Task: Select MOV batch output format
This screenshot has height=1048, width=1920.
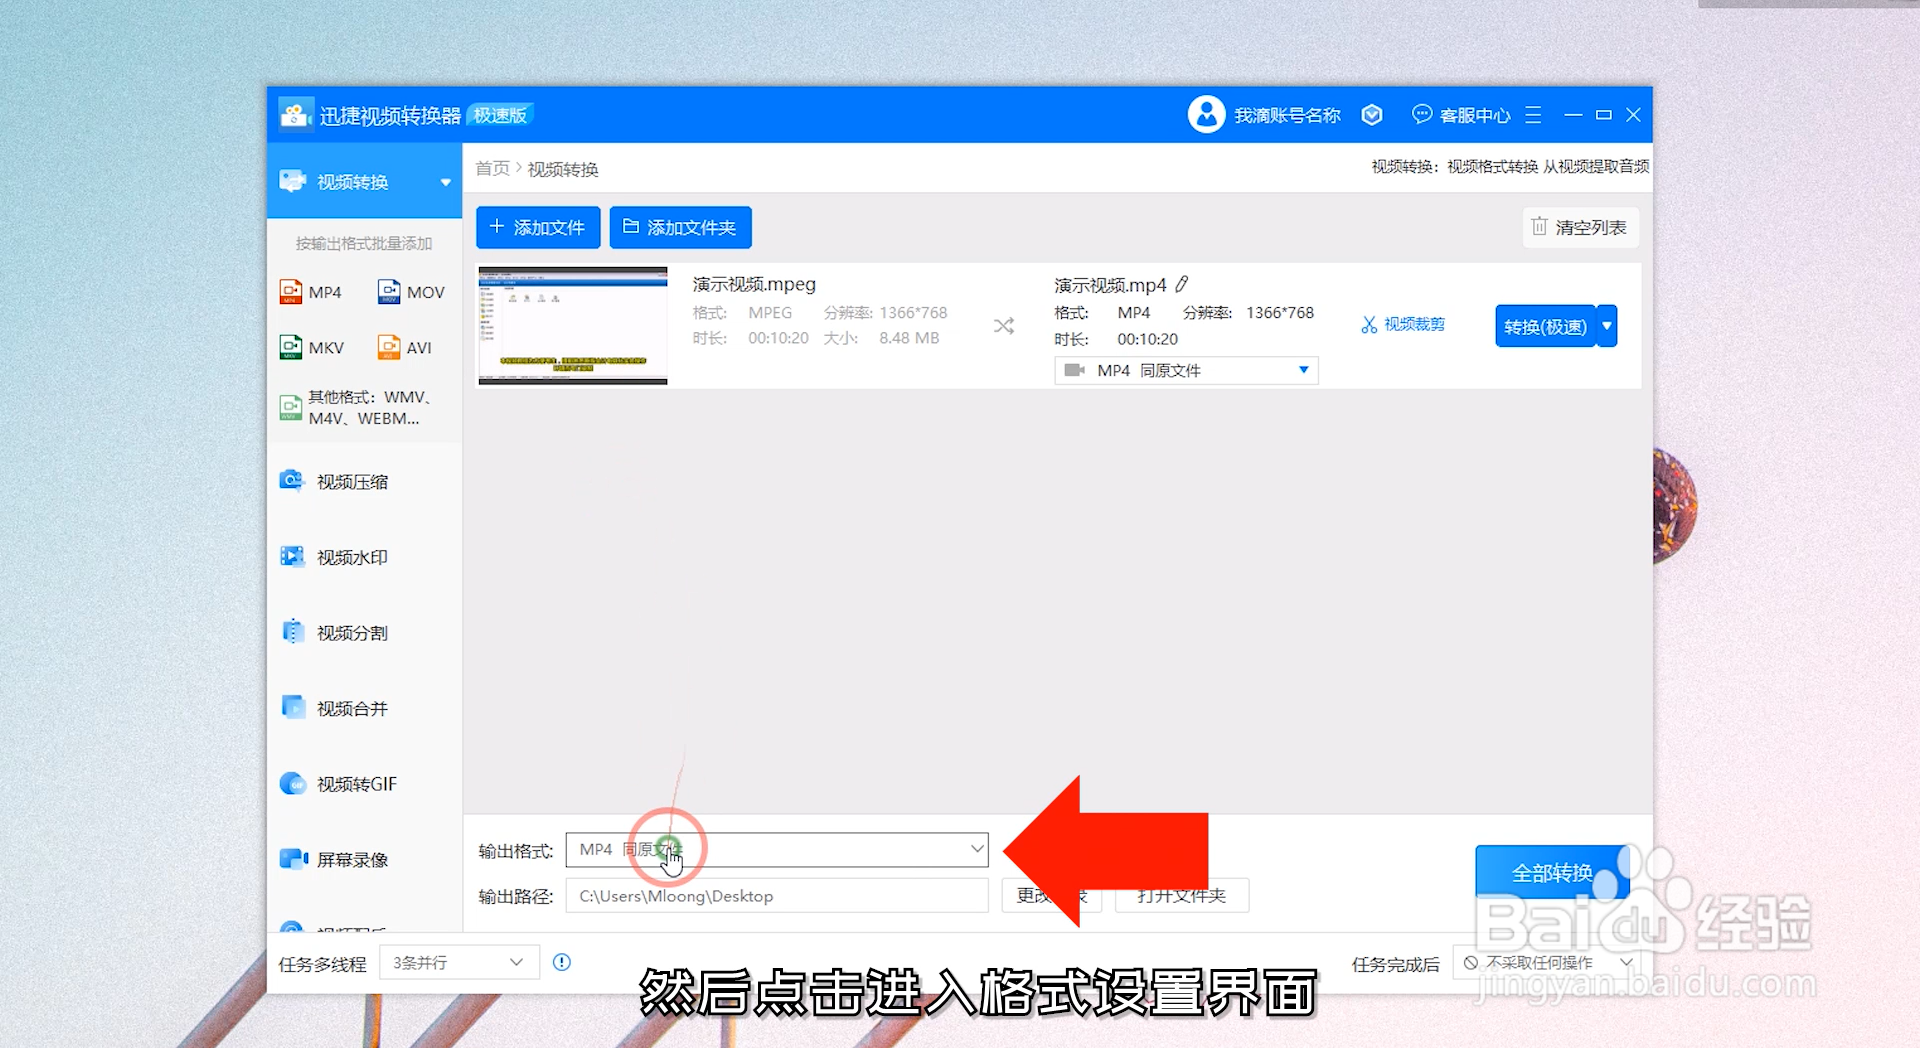Action: [x=411, y=292]
